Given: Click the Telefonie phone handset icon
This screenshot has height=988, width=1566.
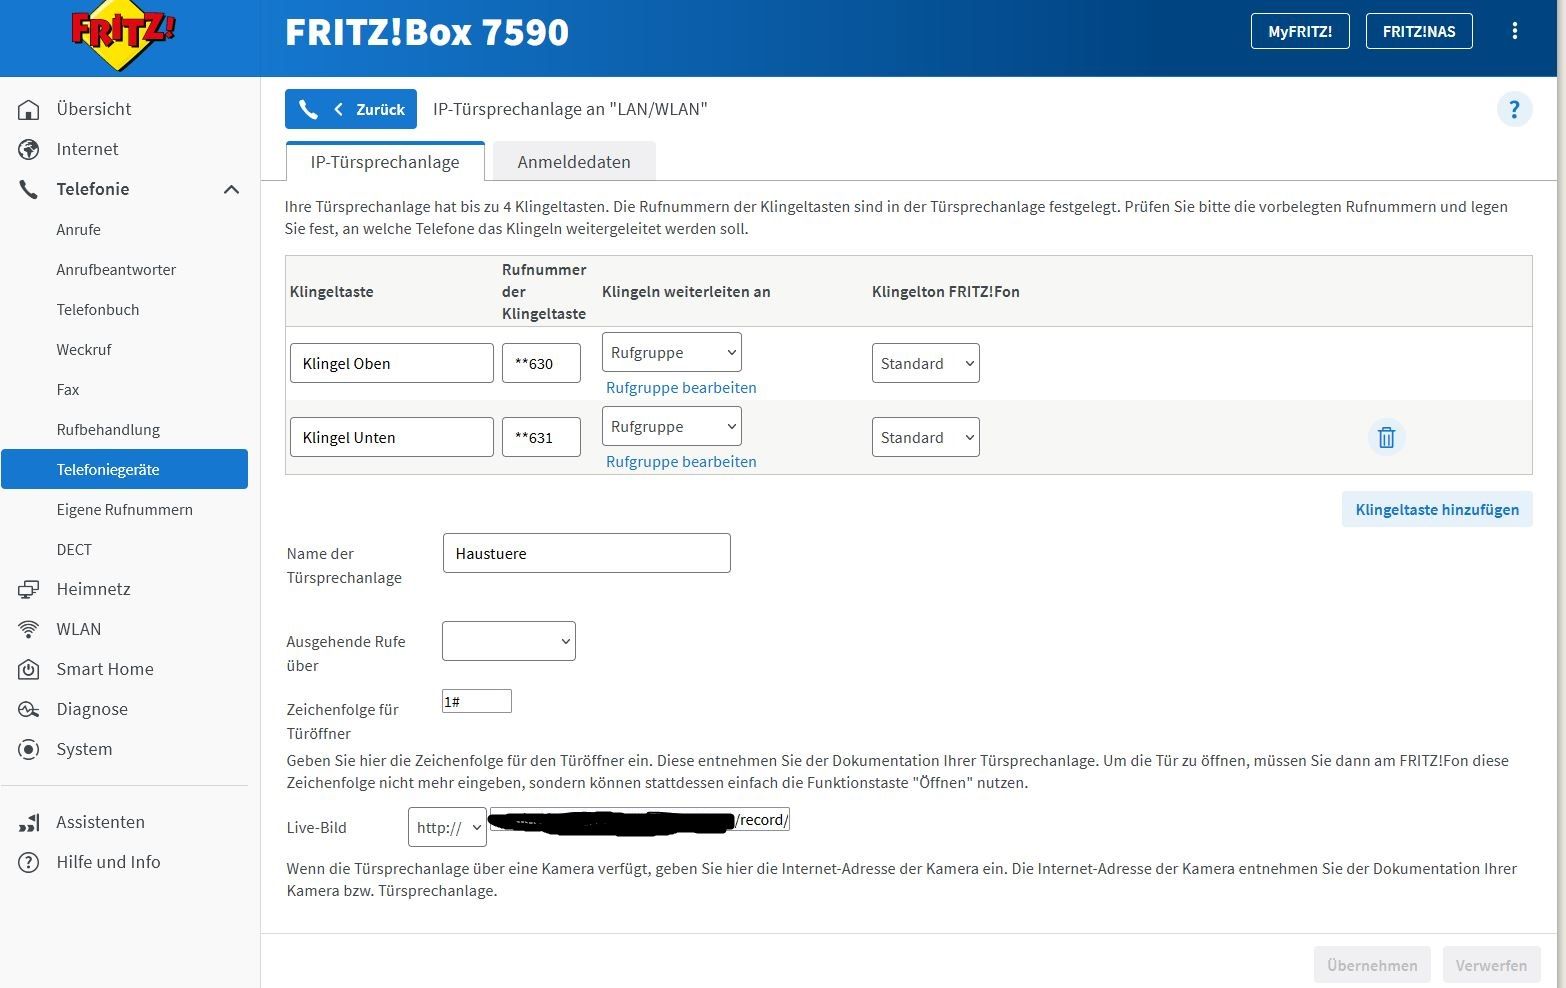Looking at the screenshot, I should (x=29, y=189).
